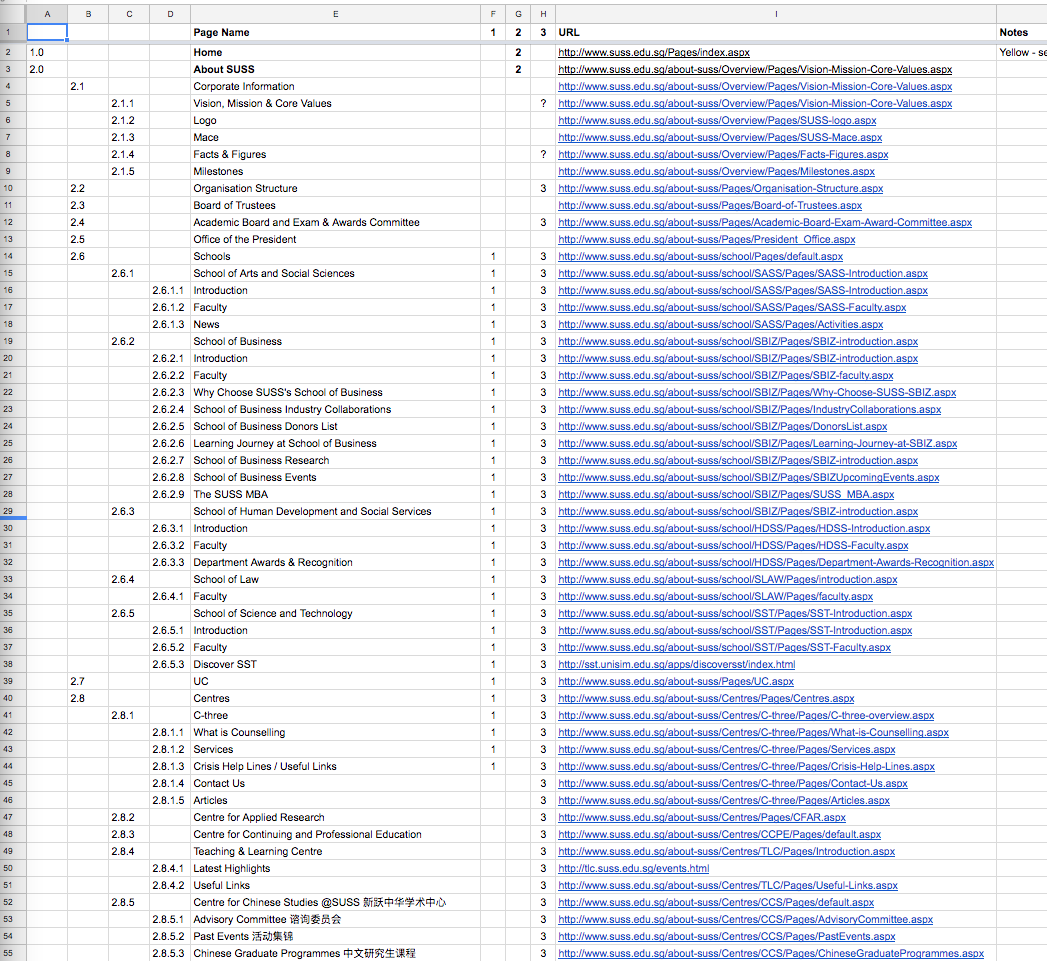The height and width of the screenshot is (961, 1047).
Task: Open the What-is-Counselling.aspx link
Action: (x=753, y=732)
